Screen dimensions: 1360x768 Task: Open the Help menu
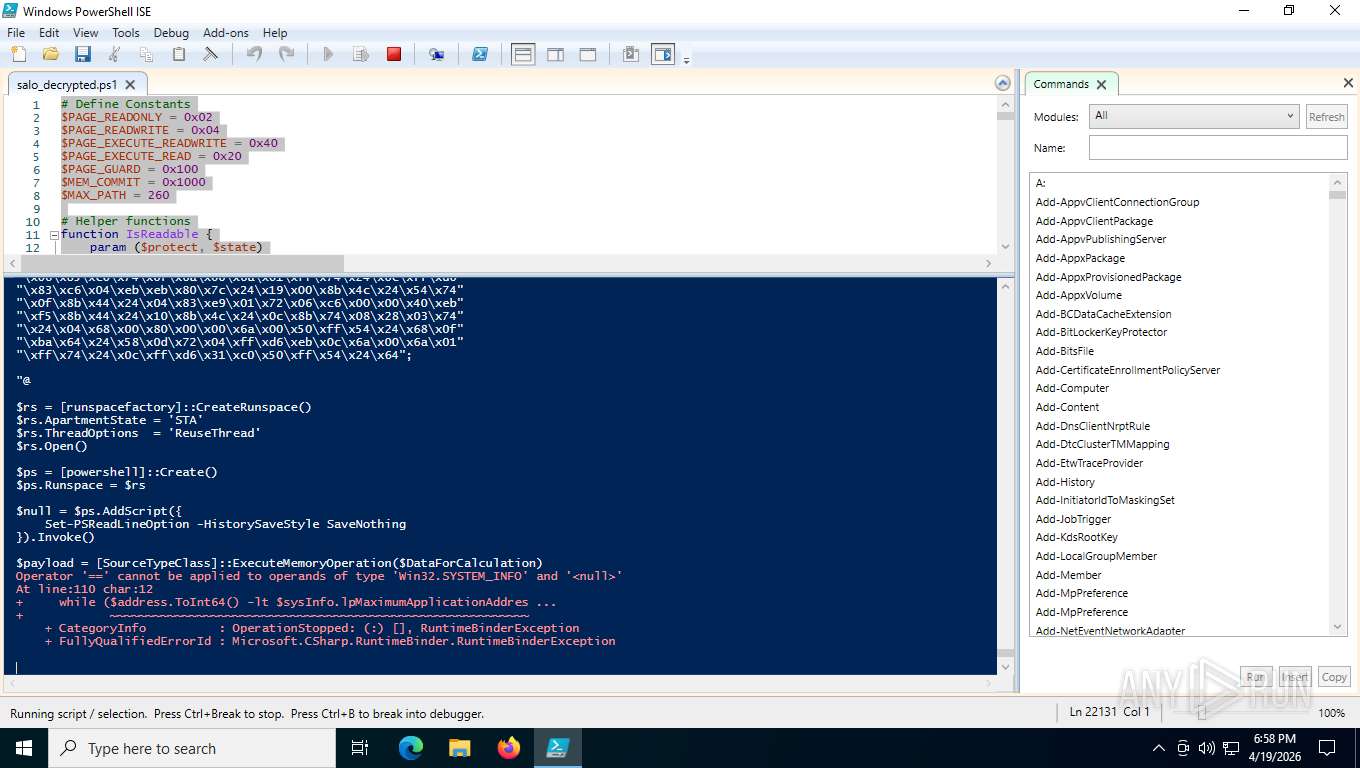[x=275, y=32]
